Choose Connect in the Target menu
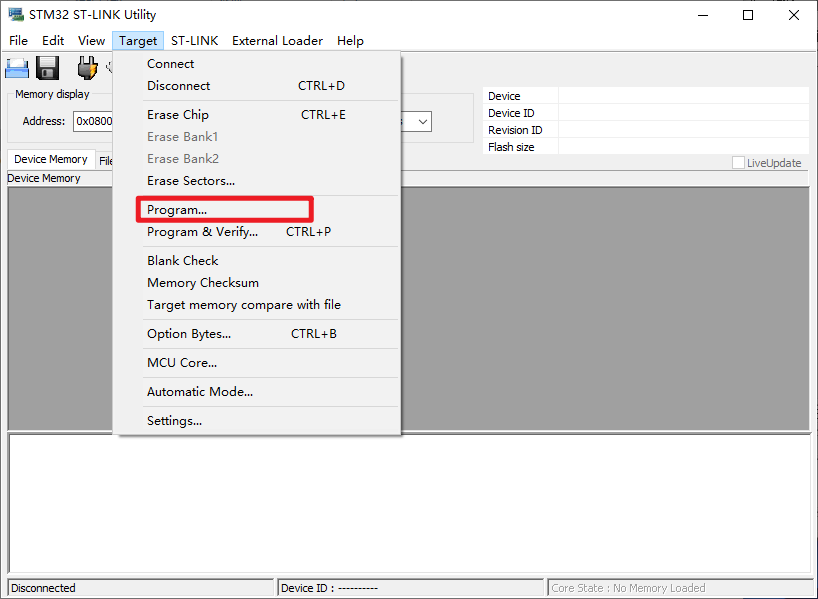Image resolution: width=818 pixels, height=599 pixels. (257, 64)
